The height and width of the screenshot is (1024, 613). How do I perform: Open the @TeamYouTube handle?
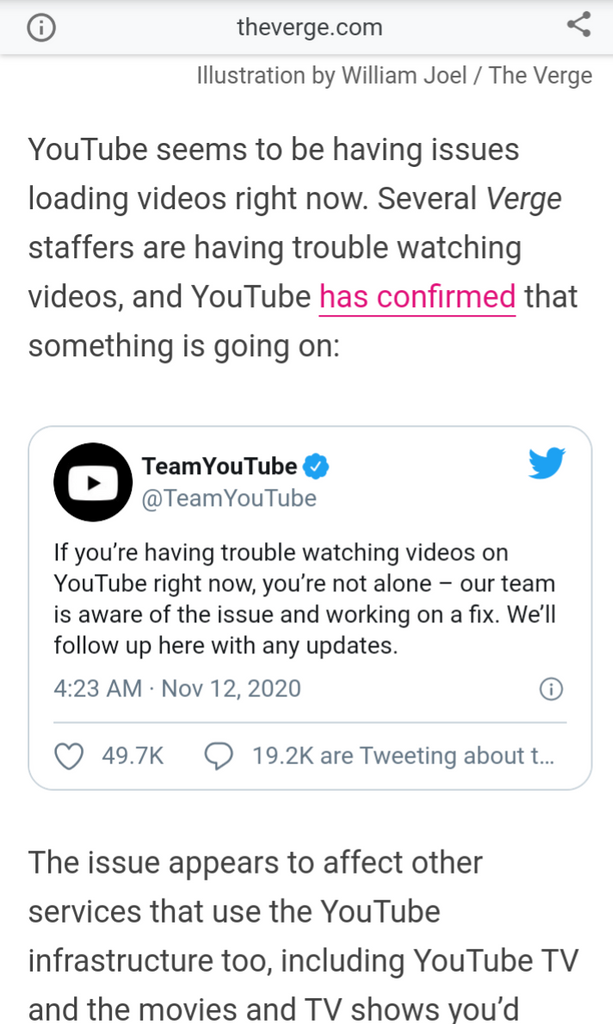229,498
